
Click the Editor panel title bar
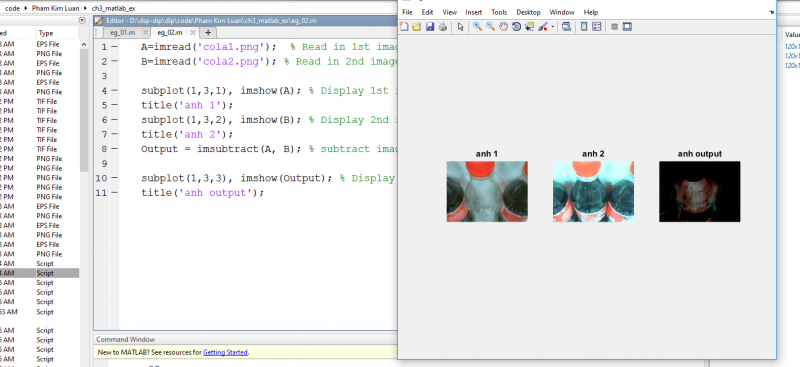(x=245, y=21)
